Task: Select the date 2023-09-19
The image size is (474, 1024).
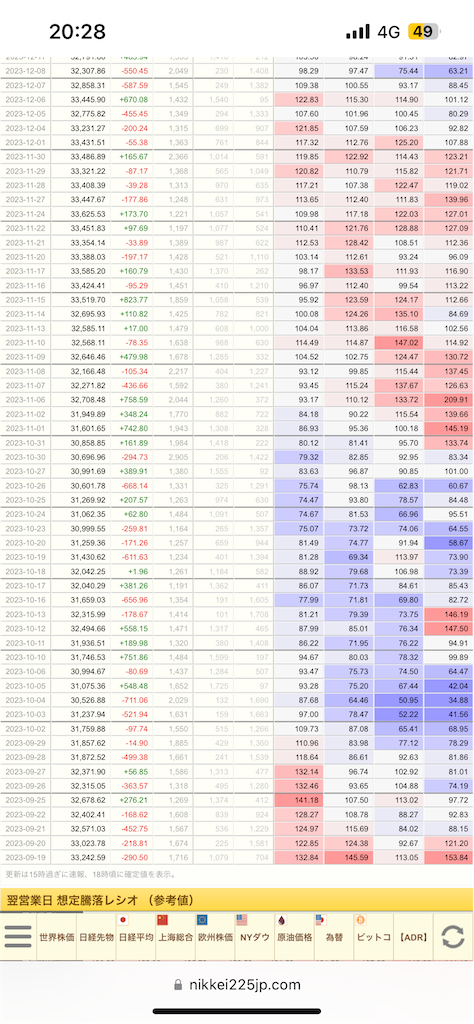Action: pos(25,857)
